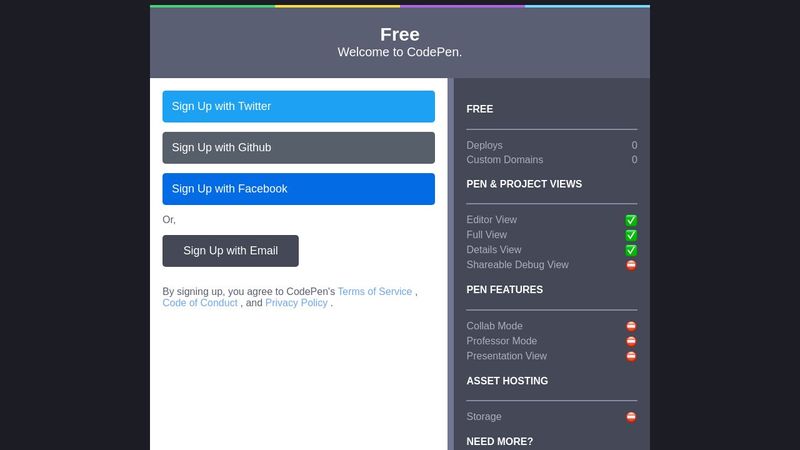
Task: Click the 'PEN & PROJECT VIEWS' heading
Action: pos(524,184)
